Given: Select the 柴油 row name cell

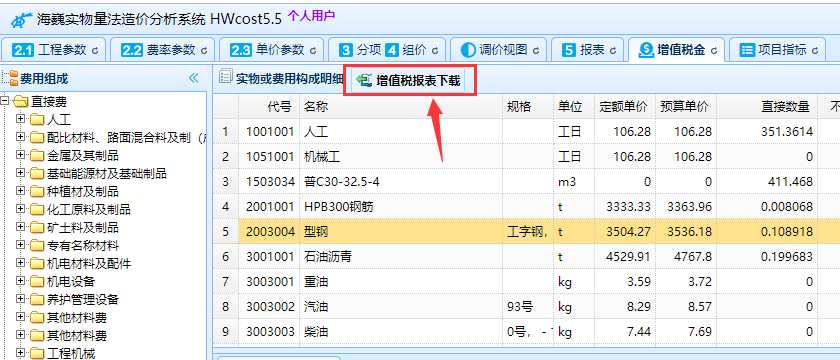Looking at the screenshot, I should click(401, 332).
